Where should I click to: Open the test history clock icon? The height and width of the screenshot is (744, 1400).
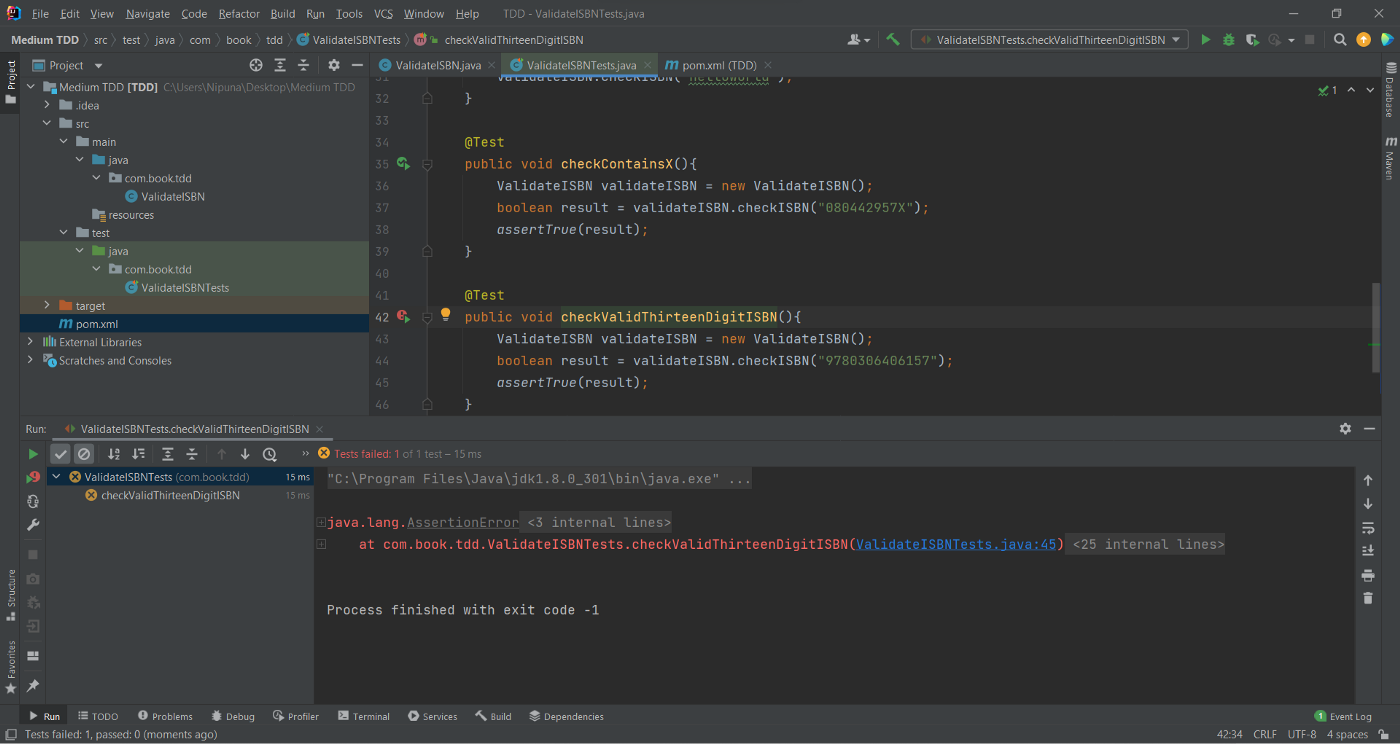[269, 454]
